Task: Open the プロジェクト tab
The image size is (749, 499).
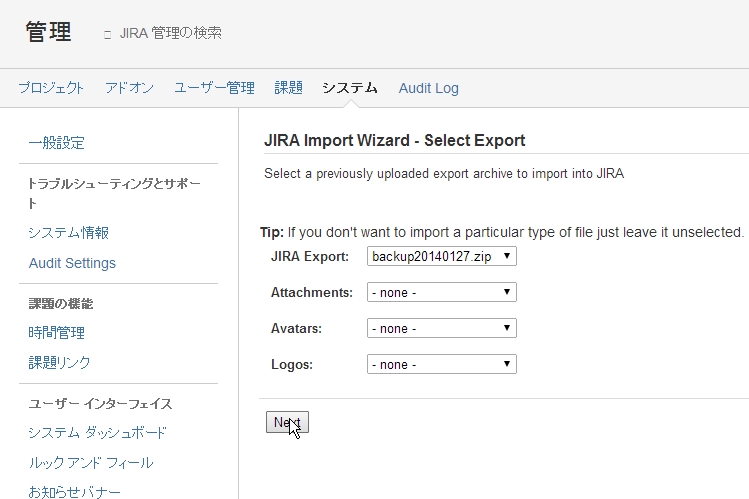Action: pyautogui.click(x=51, y=88)
